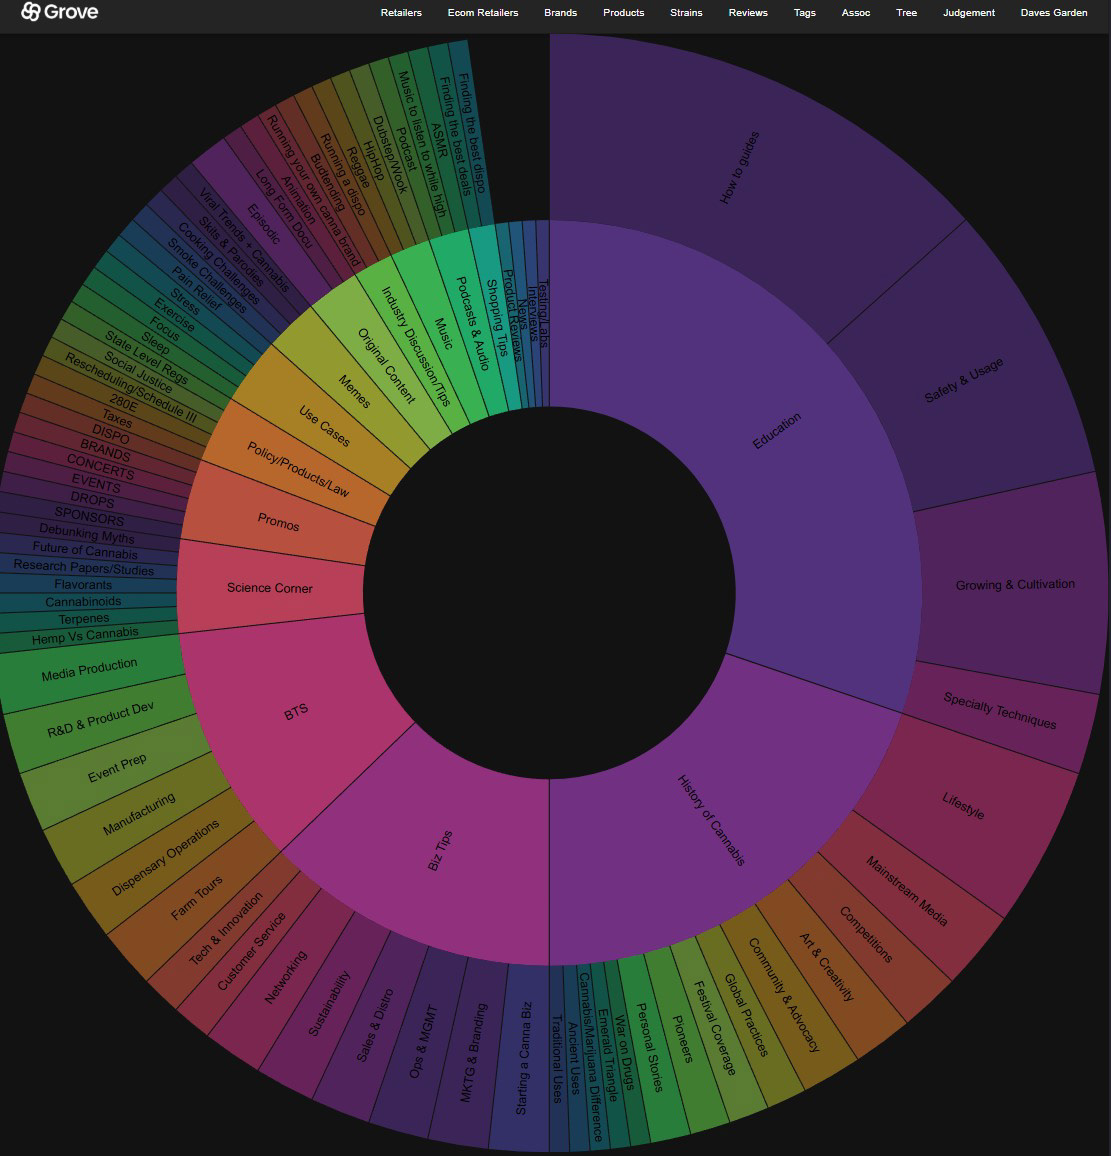The height and width of the screenshot is (1156, 1111).
Task: Select the Dispensary Operations segment
Action: click(x=165, y=857)
